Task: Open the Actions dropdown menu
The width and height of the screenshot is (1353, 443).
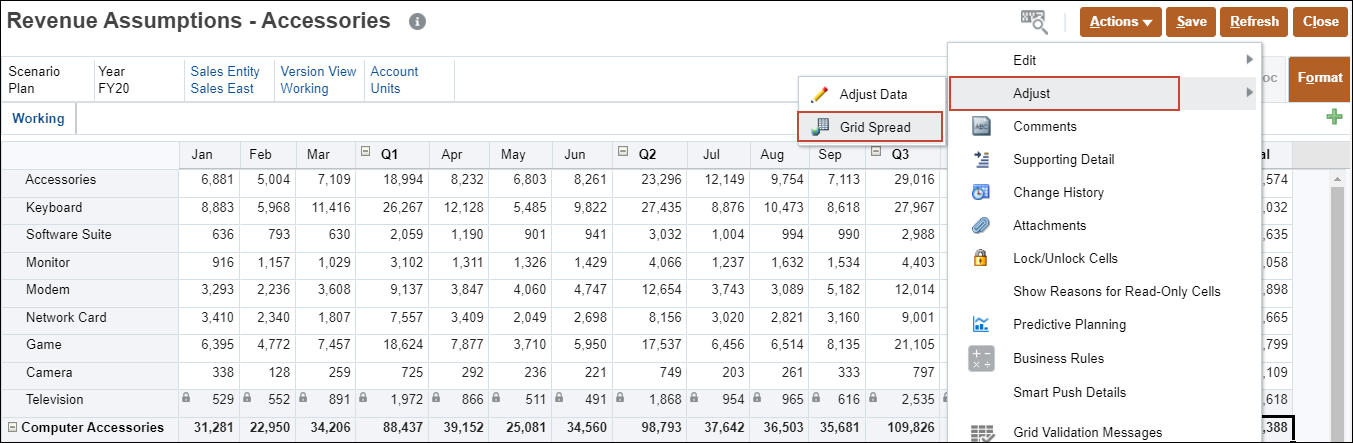Action: click(1121, 21)
